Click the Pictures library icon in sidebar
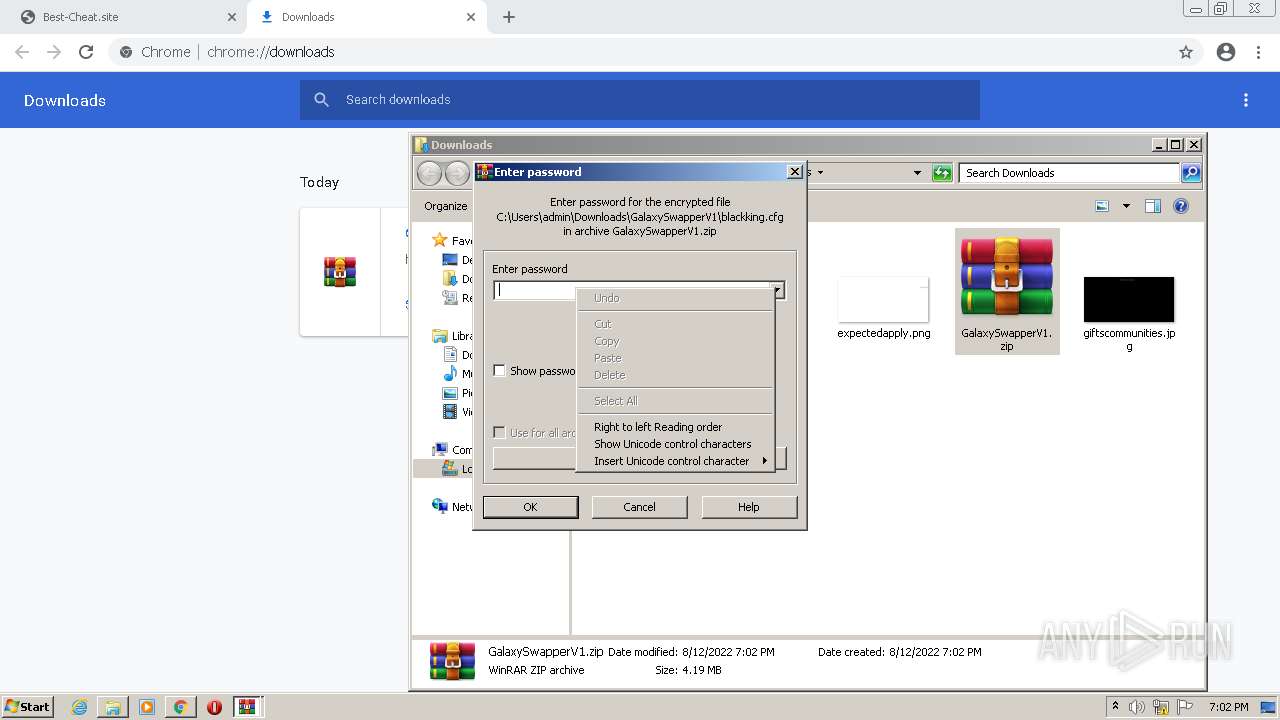 450,393
